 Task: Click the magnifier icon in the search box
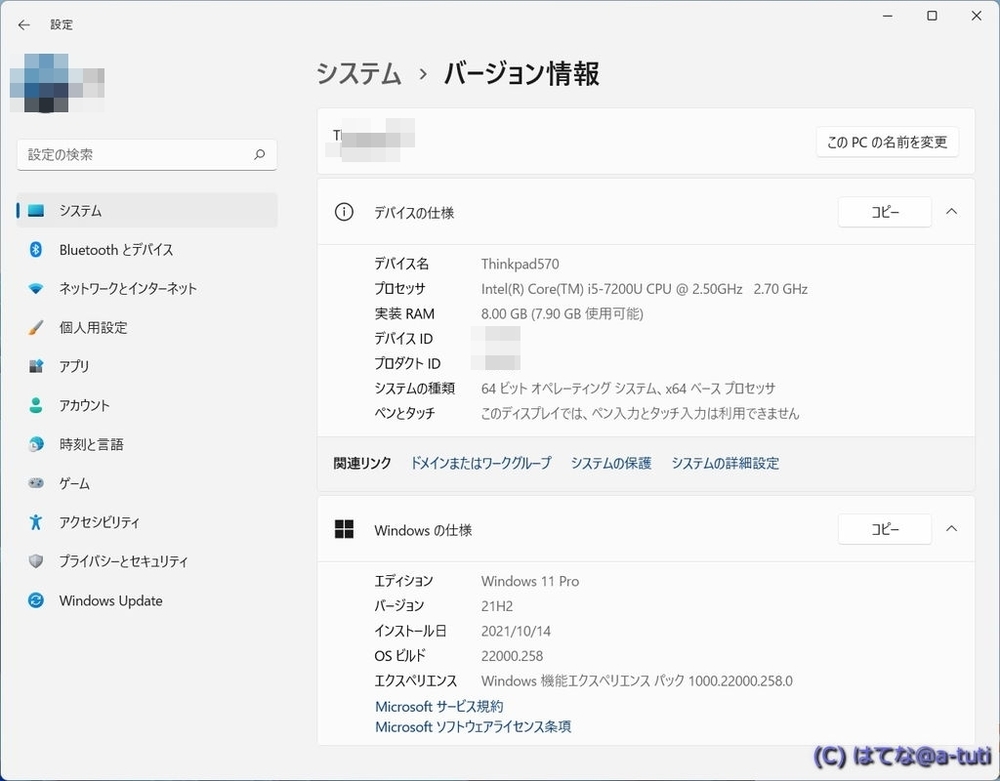point(260,154)
